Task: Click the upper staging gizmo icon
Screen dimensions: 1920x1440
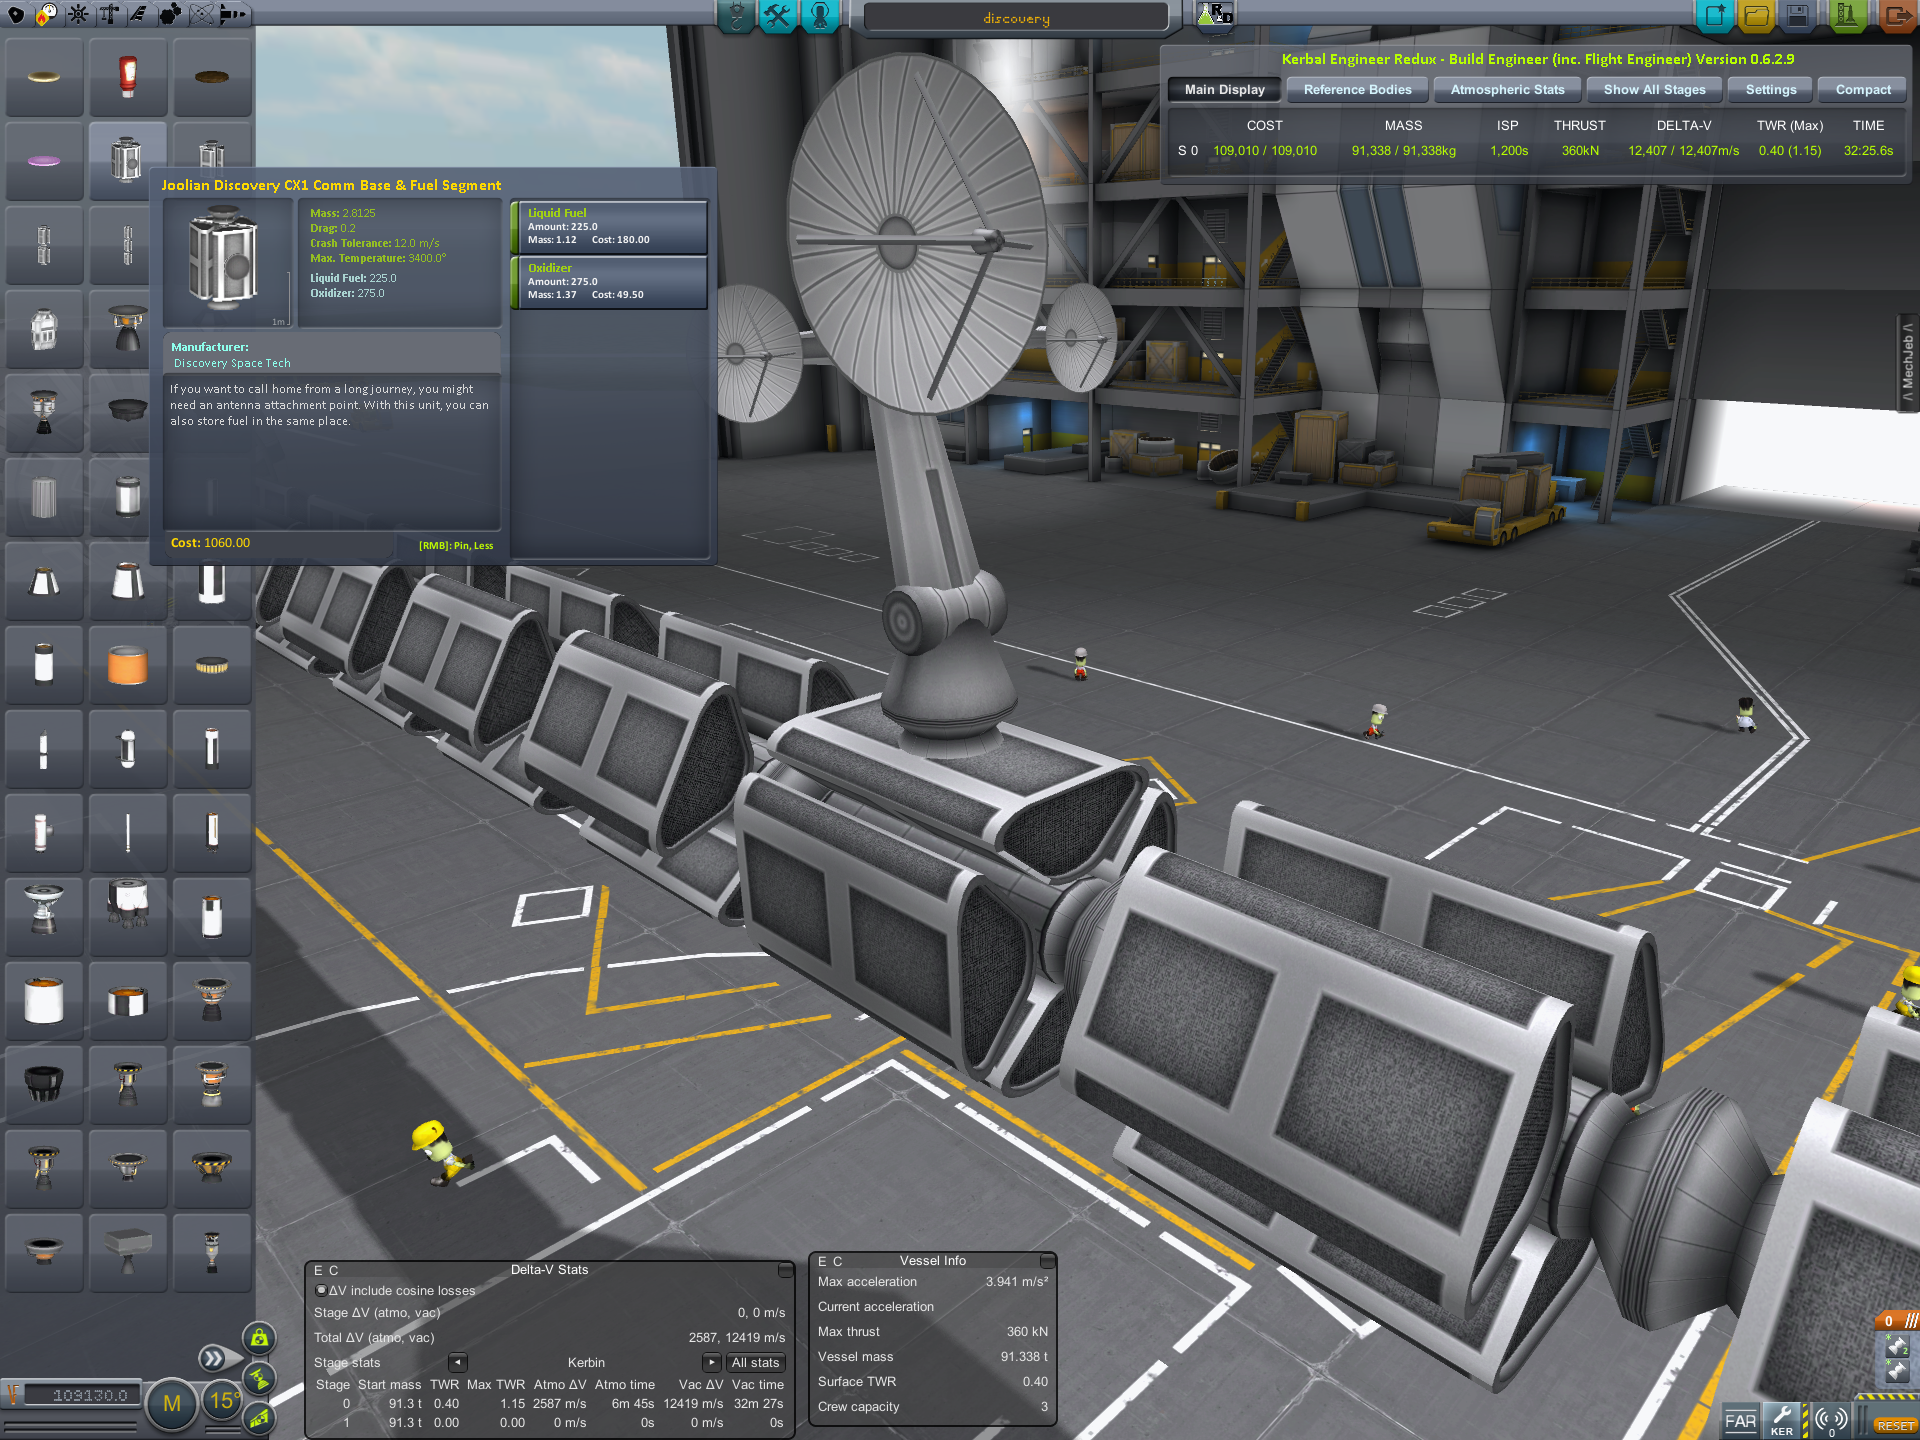Action: (x=1897, y=1347)
